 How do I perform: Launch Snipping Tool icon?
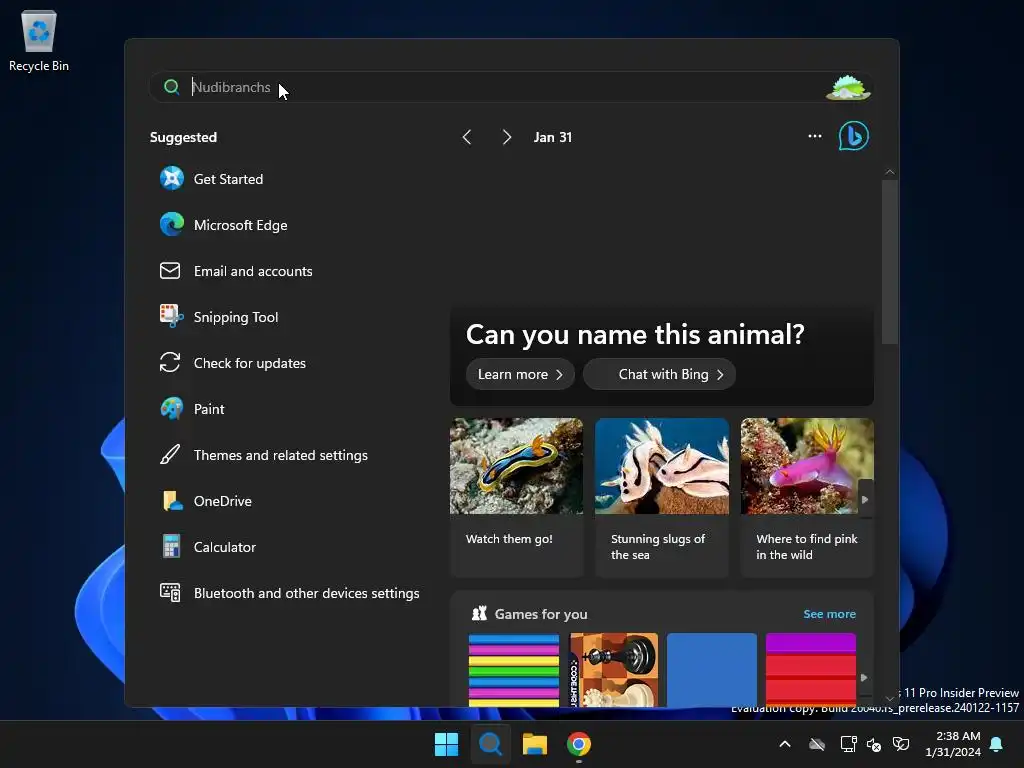click(172, 316)
